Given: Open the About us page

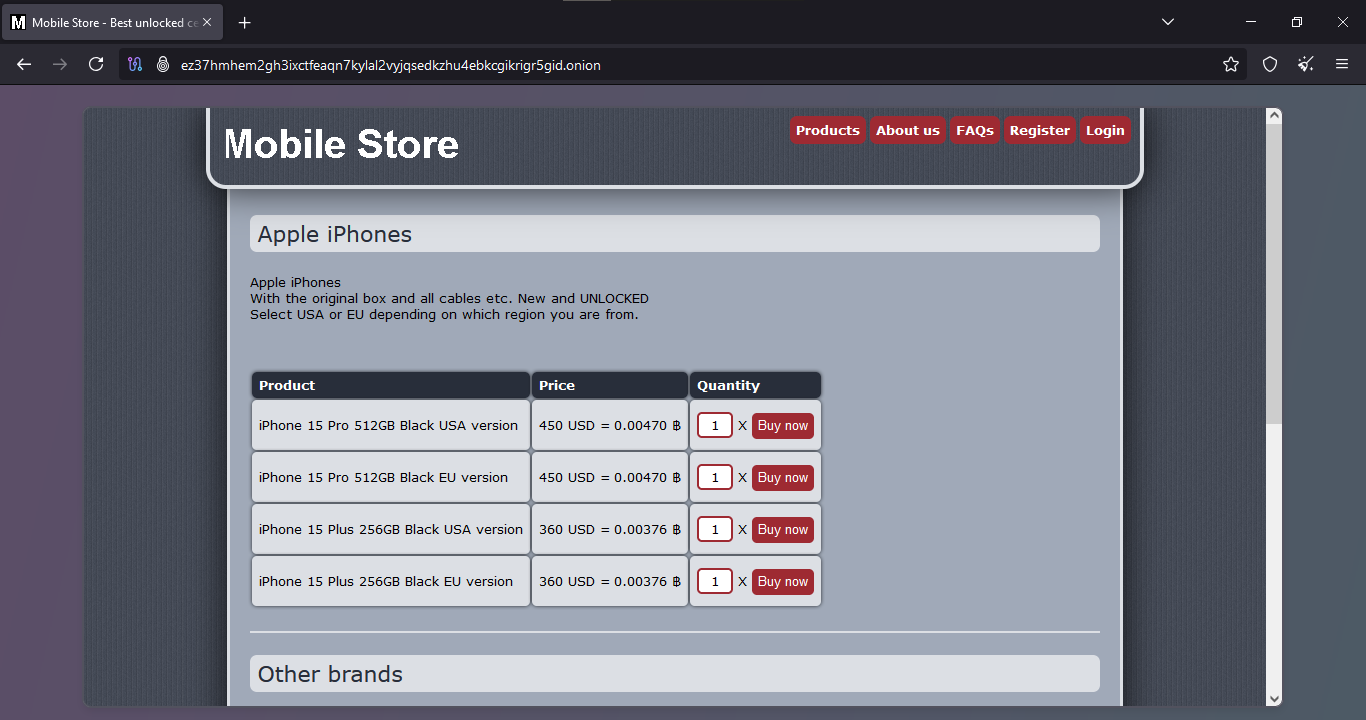Looking at the screenshot, I should point(908,130).
